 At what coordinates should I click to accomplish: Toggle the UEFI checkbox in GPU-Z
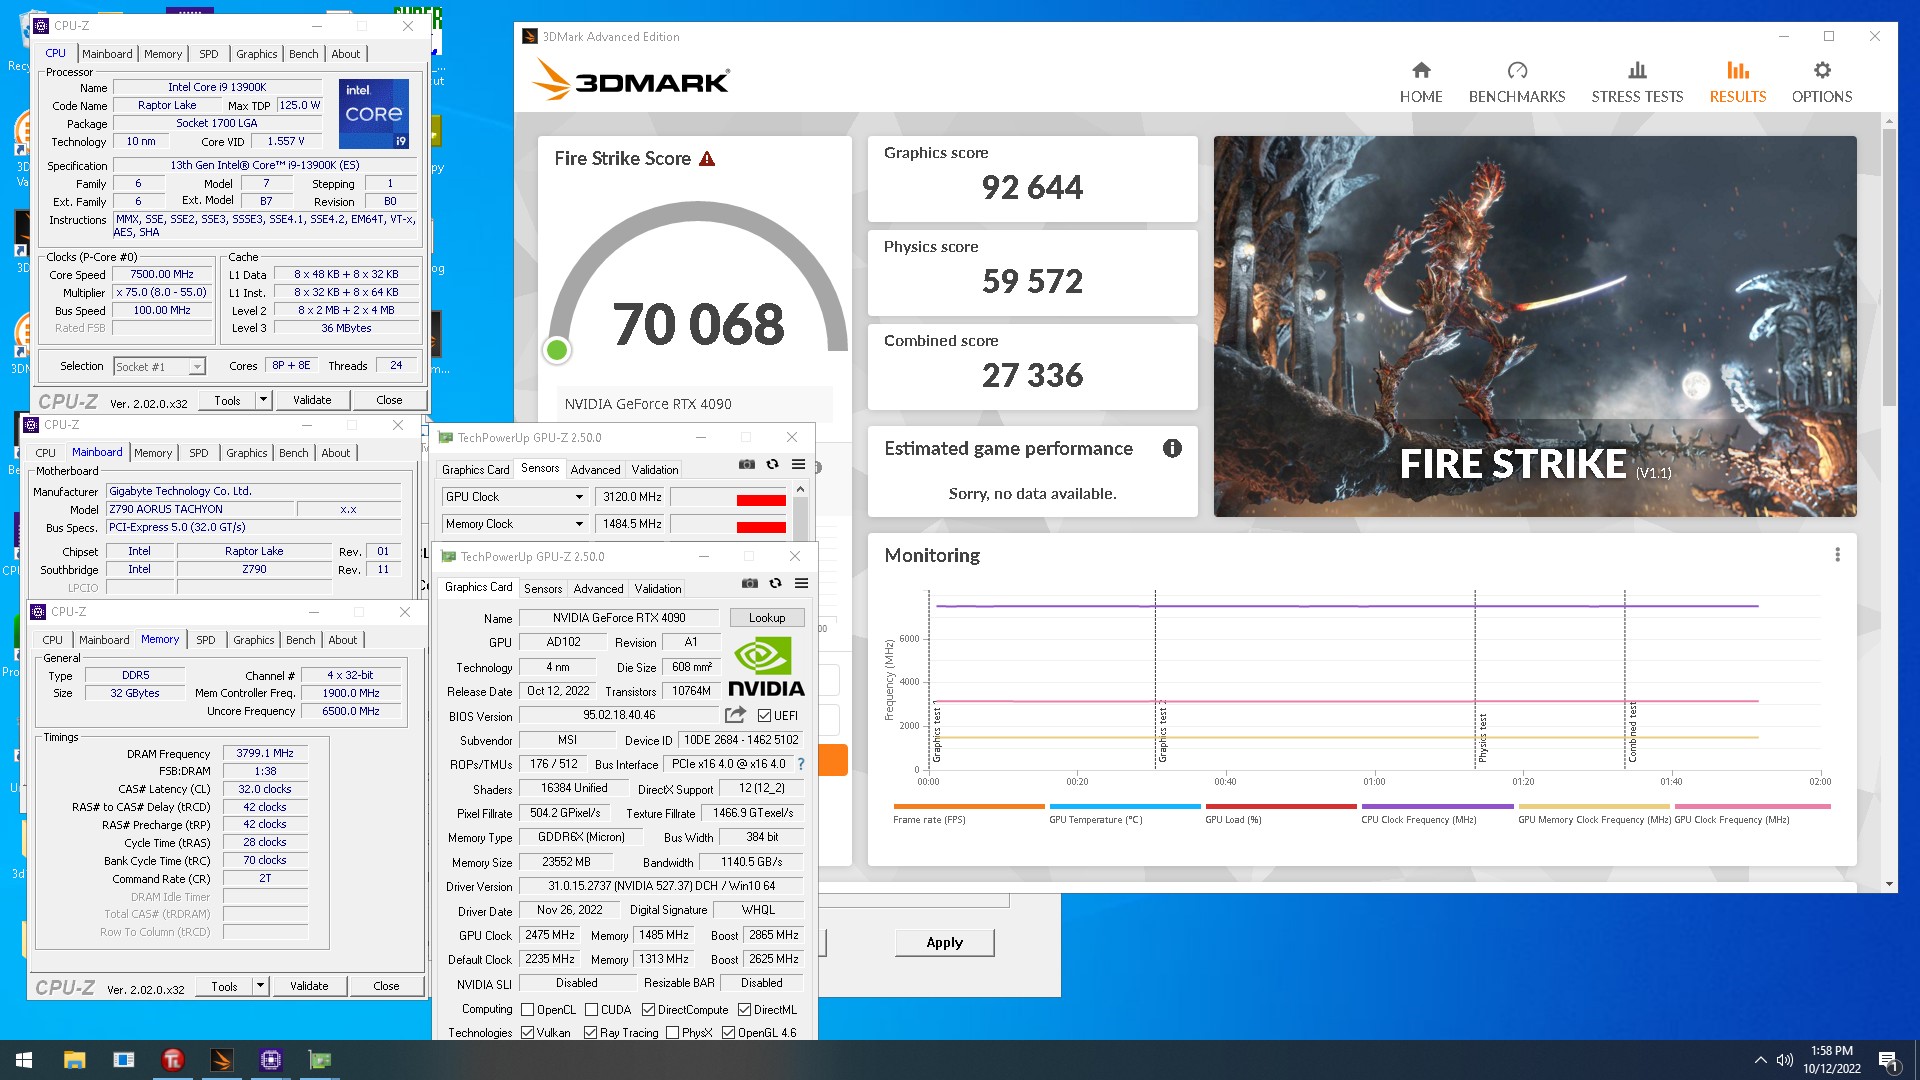(x=764, y=716)
